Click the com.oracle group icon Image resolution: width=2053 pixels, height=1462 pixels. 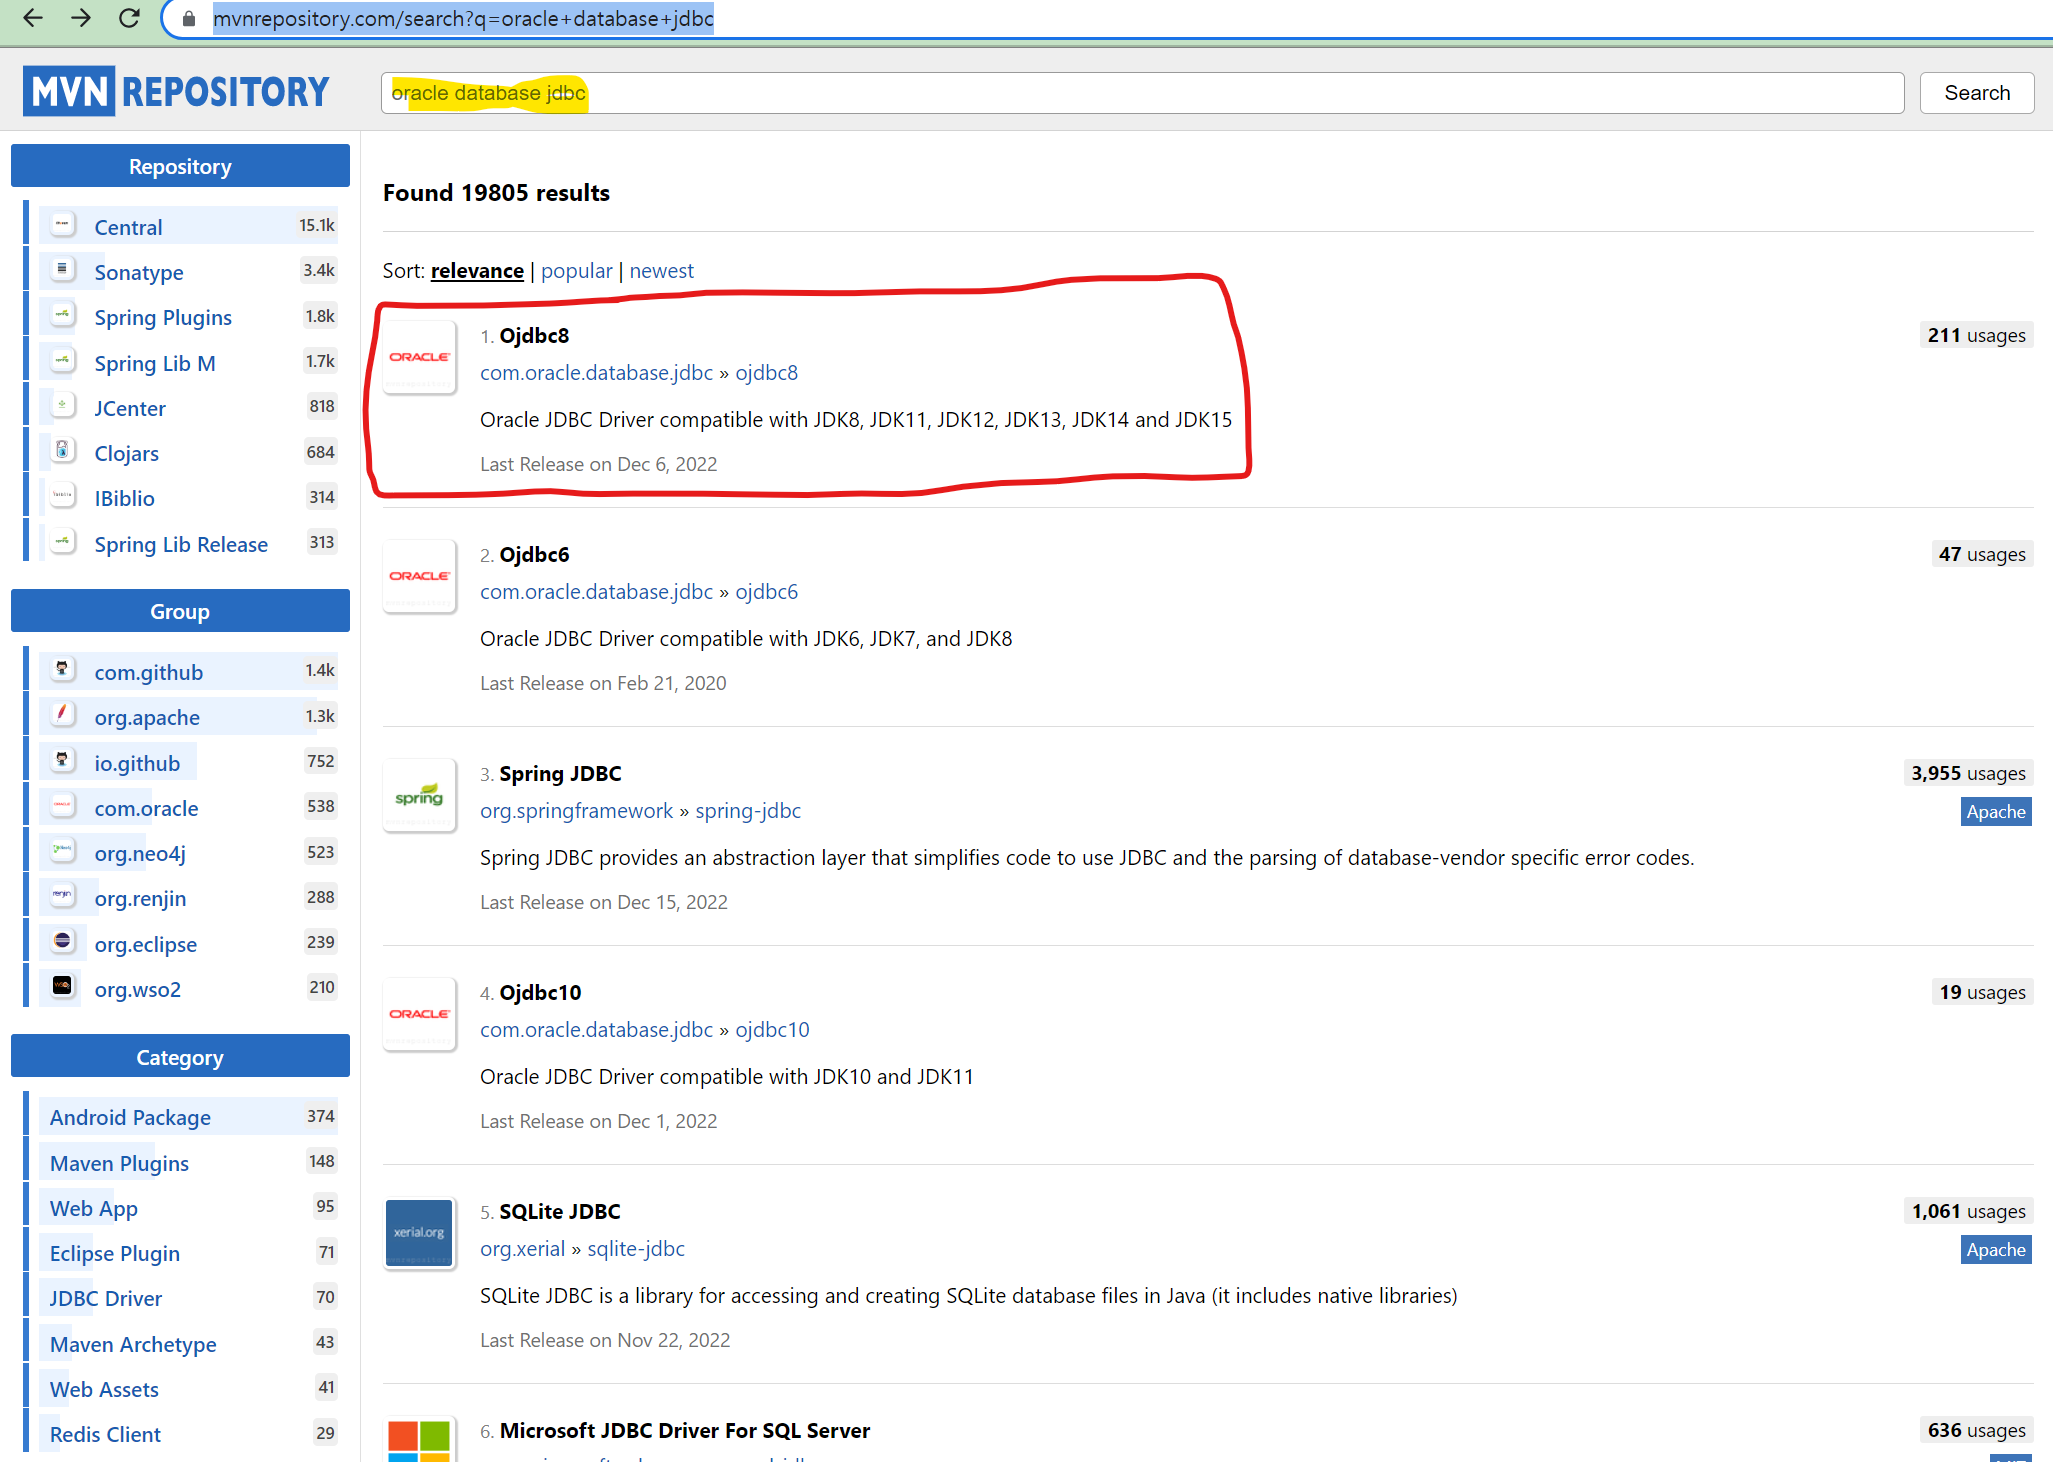point(62,806)
